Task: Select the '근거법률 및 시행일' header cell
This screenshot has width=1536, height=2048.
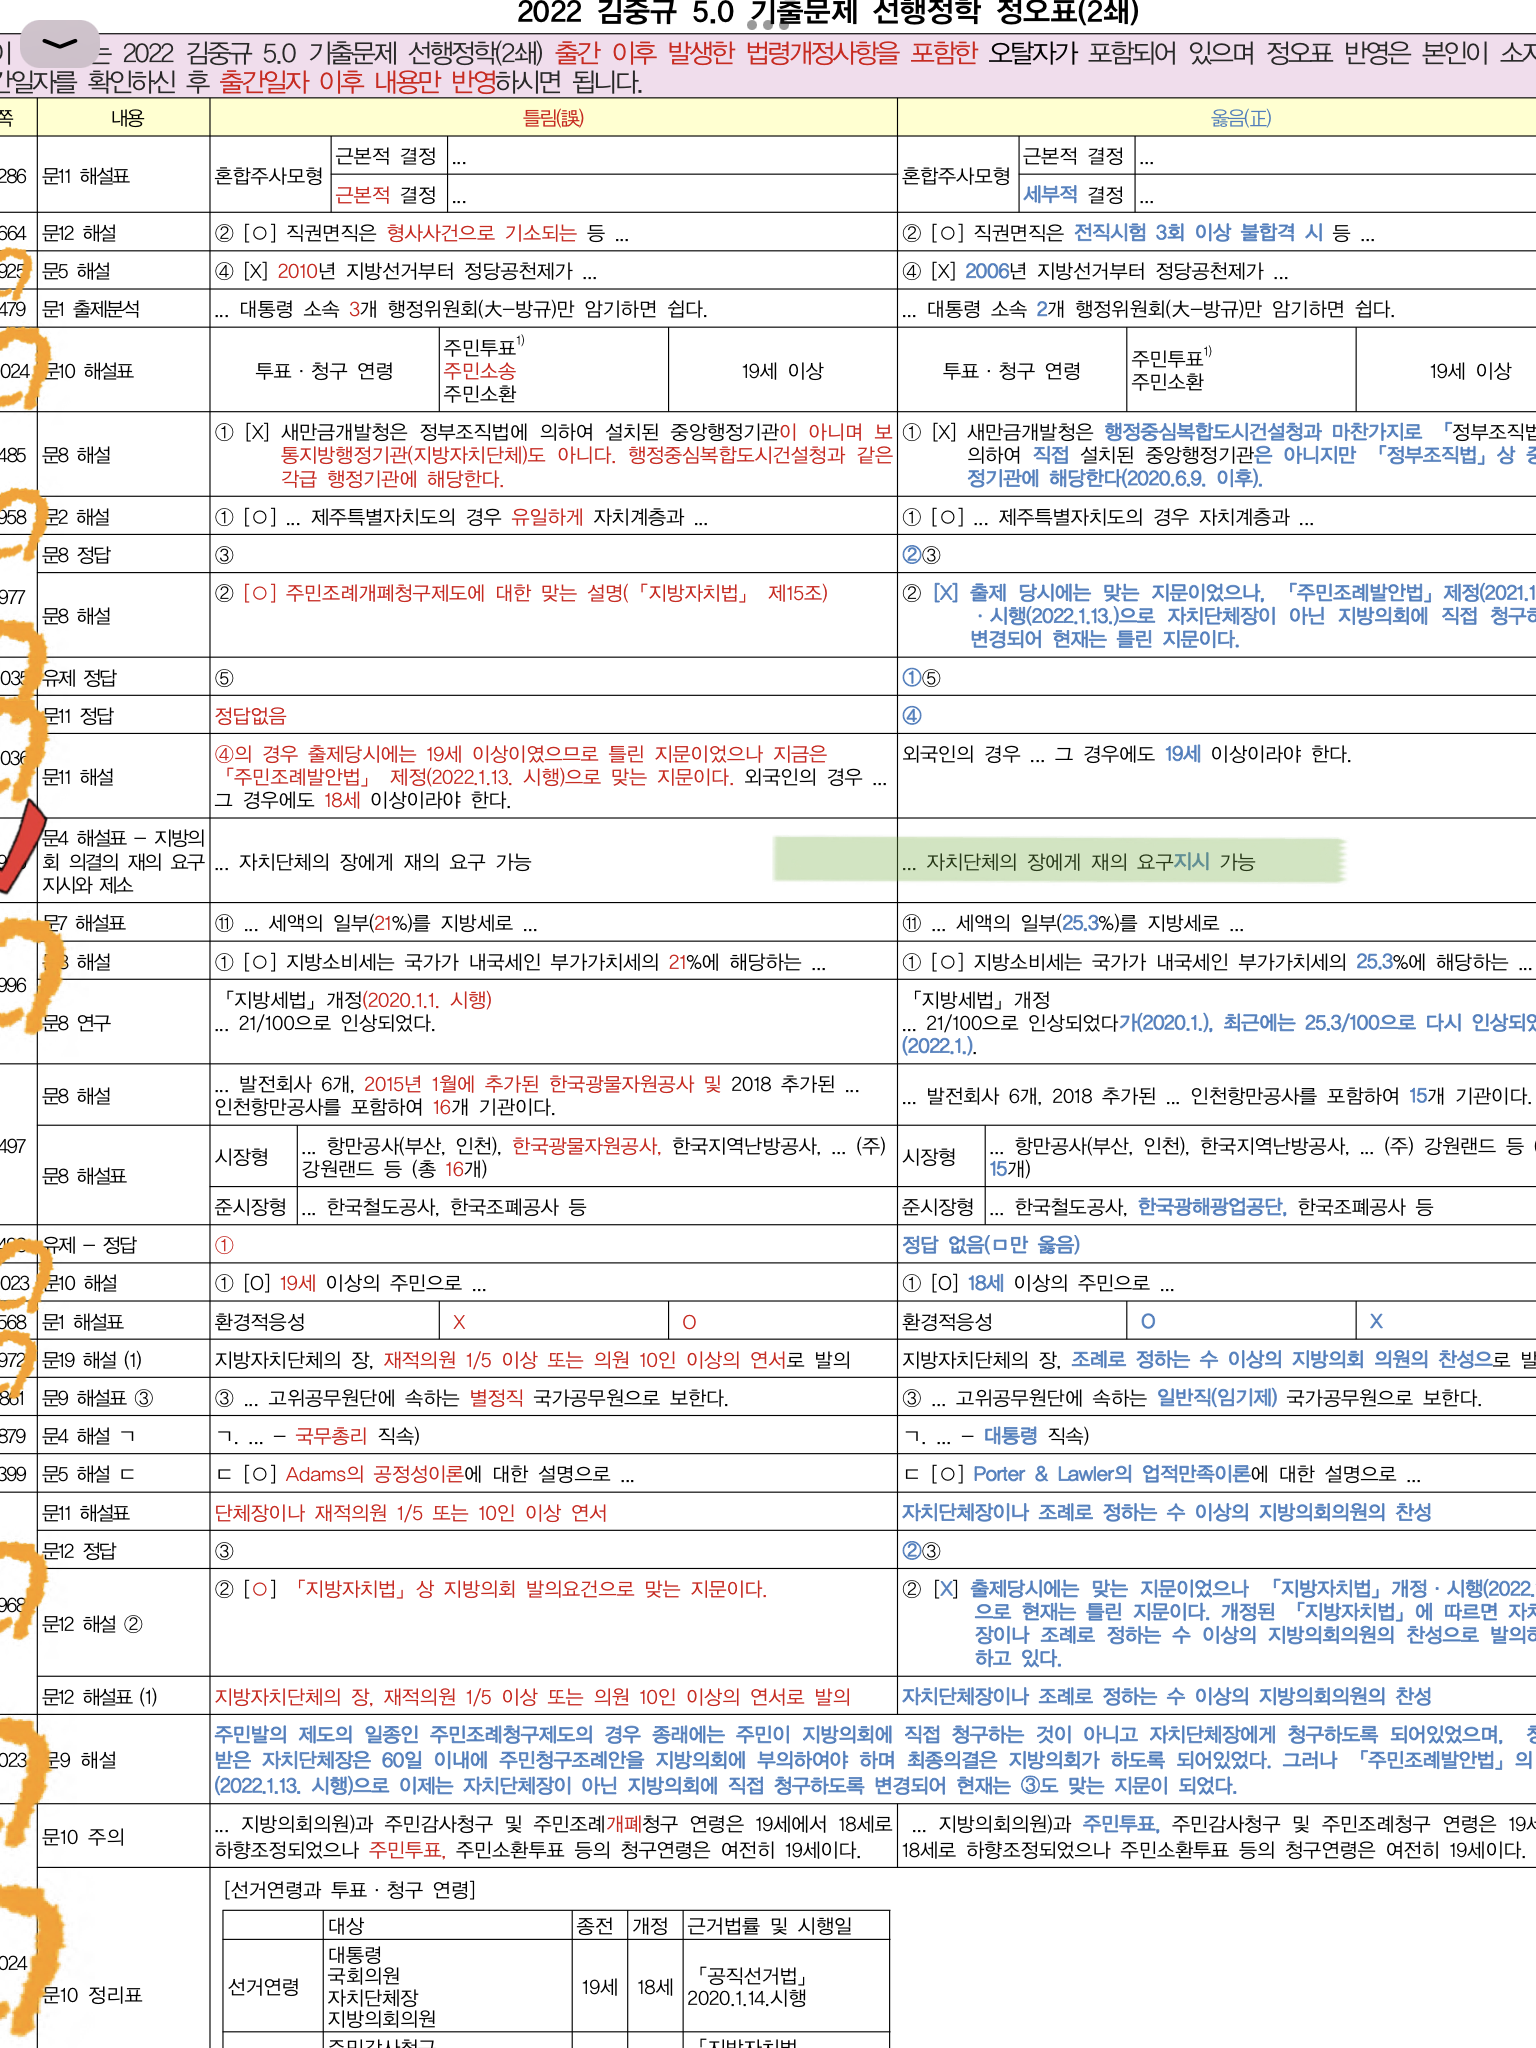Action: (x=770, y=1926)
